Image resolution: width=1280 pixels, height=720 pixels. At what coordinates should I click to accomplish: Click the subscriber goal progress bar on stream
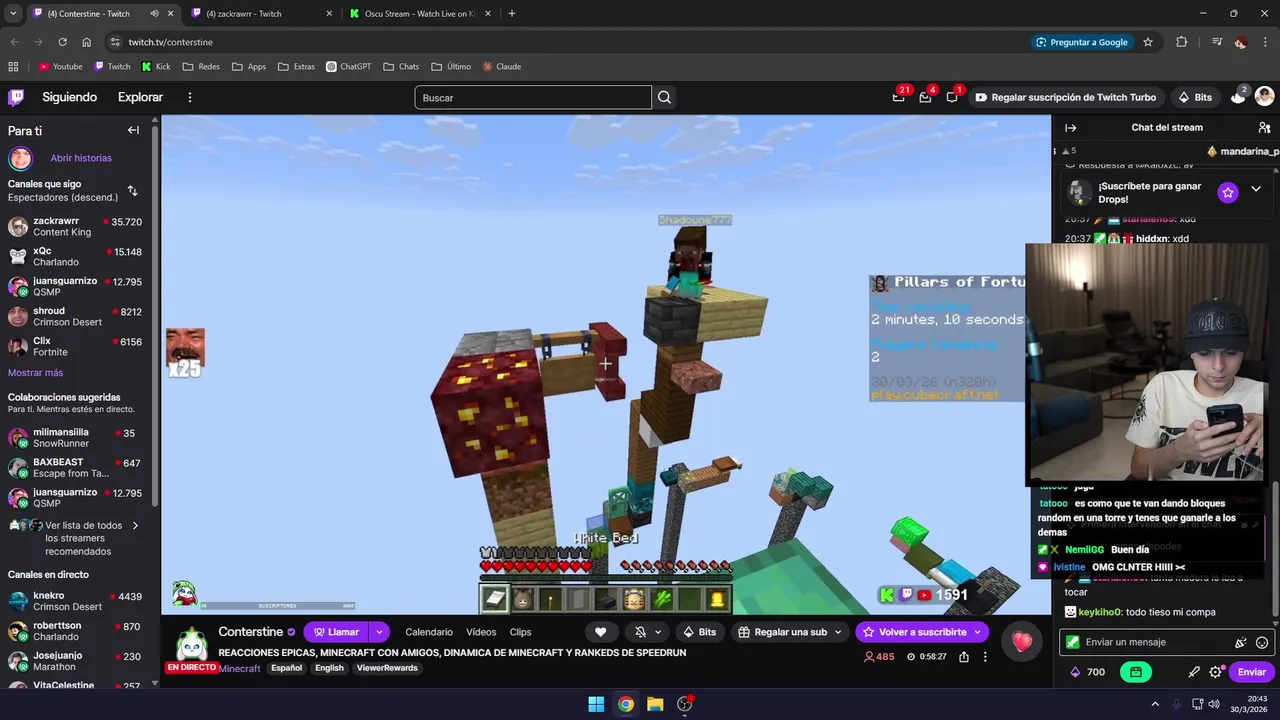click(278, 606)
